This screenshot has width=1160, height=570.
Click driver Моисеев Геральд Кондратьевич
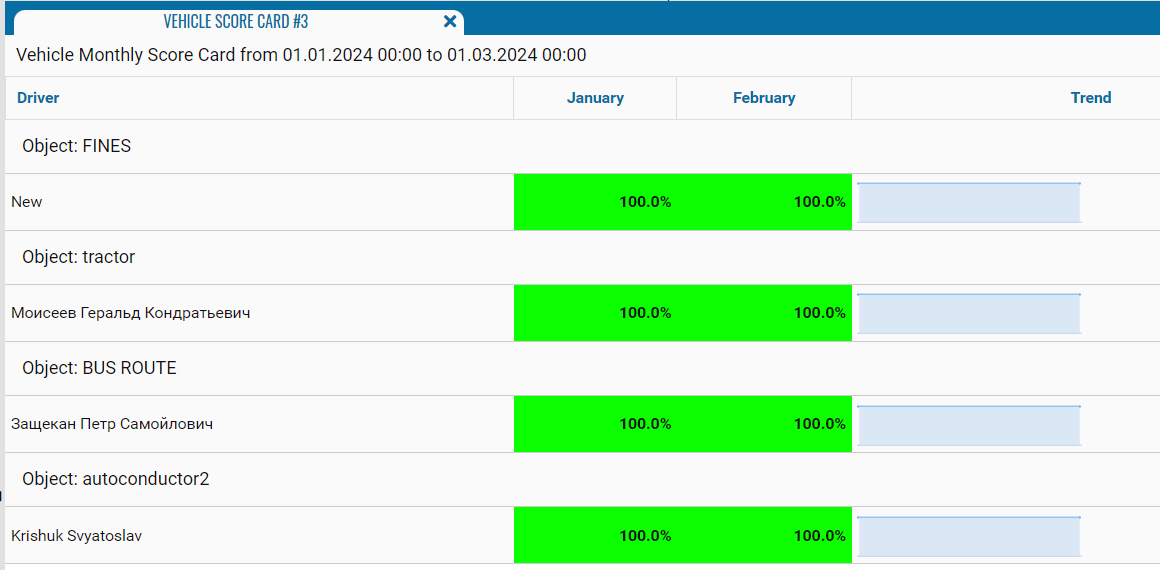[x=131, y=313]
